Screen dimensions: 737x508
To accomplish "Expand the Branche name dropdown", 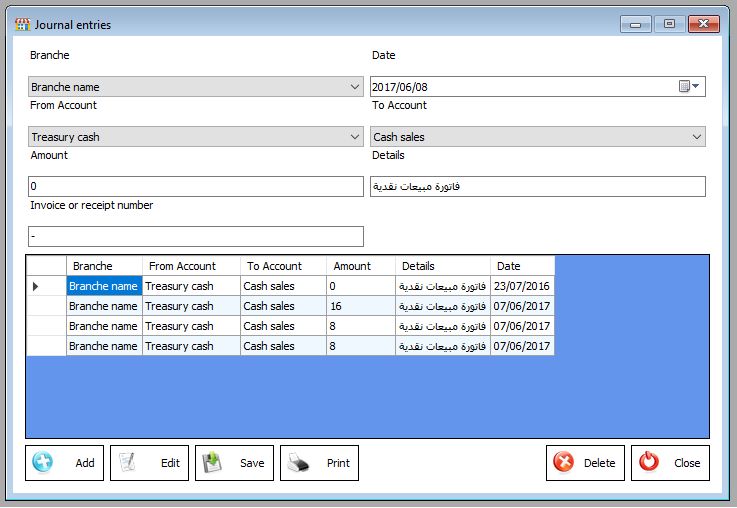I will (355, 87).
